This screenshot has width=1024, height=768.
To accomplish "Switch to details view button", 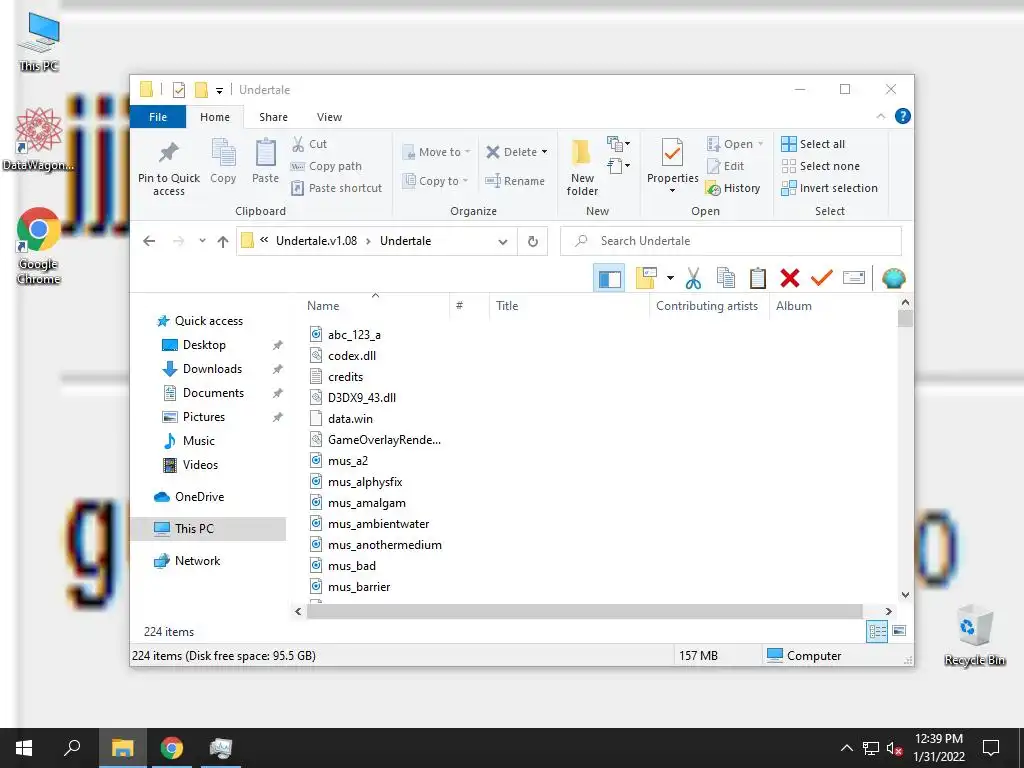I will [x=876, y=631].
